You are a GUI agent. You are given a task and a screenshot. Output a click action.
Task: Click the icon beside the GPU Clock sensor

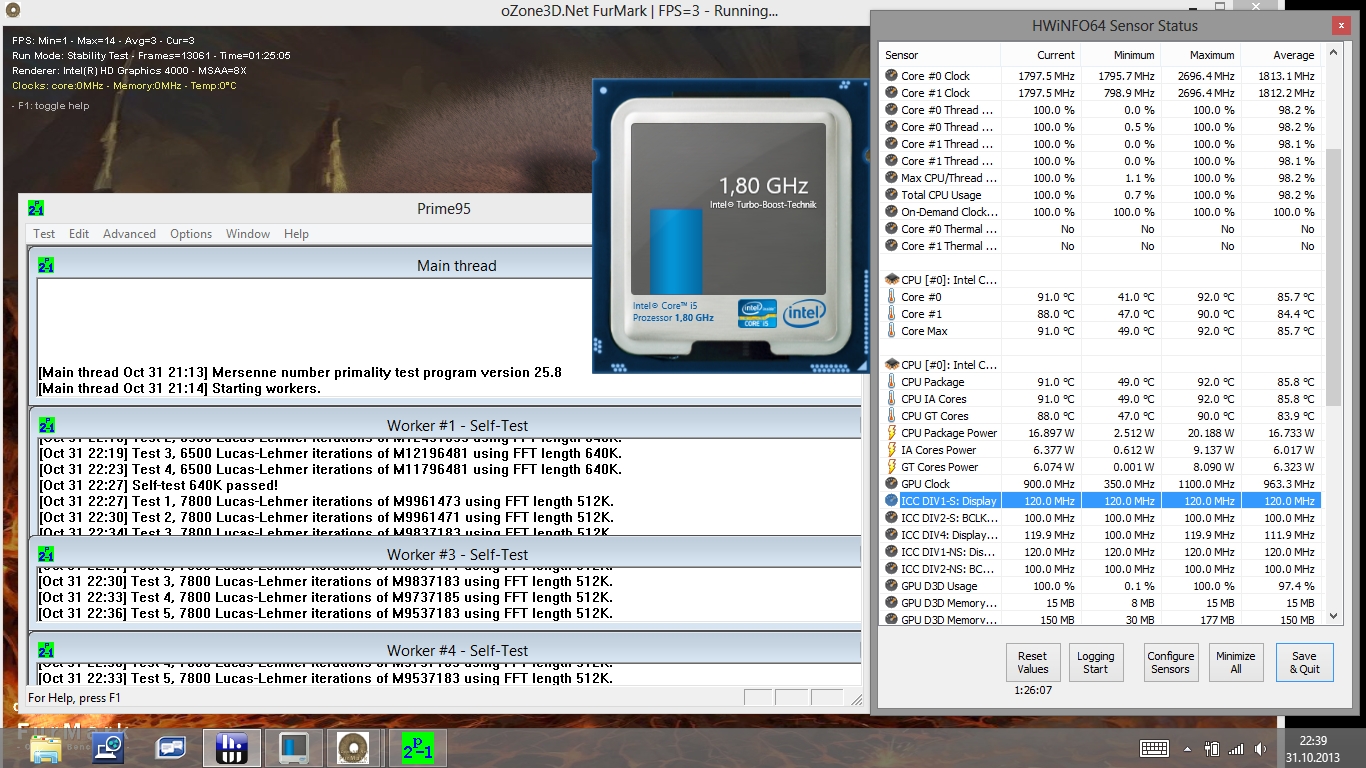pos(892,484)
